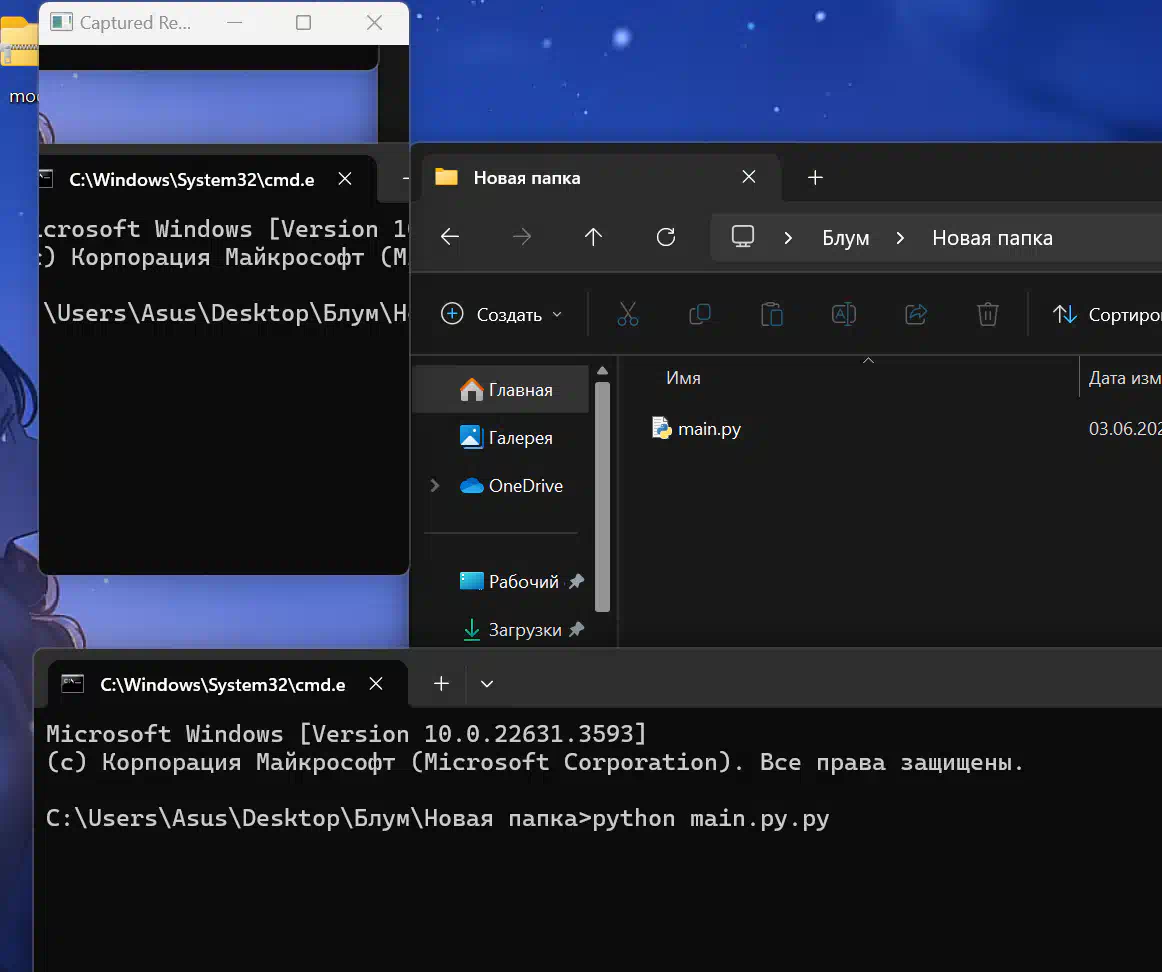
Task: Select the main.py file
Action: point(696,429)
